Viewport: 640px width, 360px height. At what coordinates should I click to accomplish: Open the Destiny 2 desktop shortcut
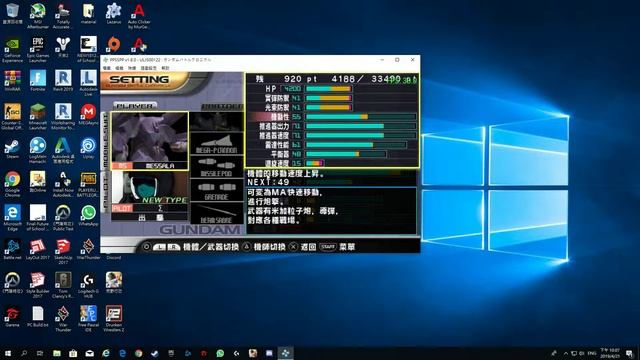pos(63,47)
